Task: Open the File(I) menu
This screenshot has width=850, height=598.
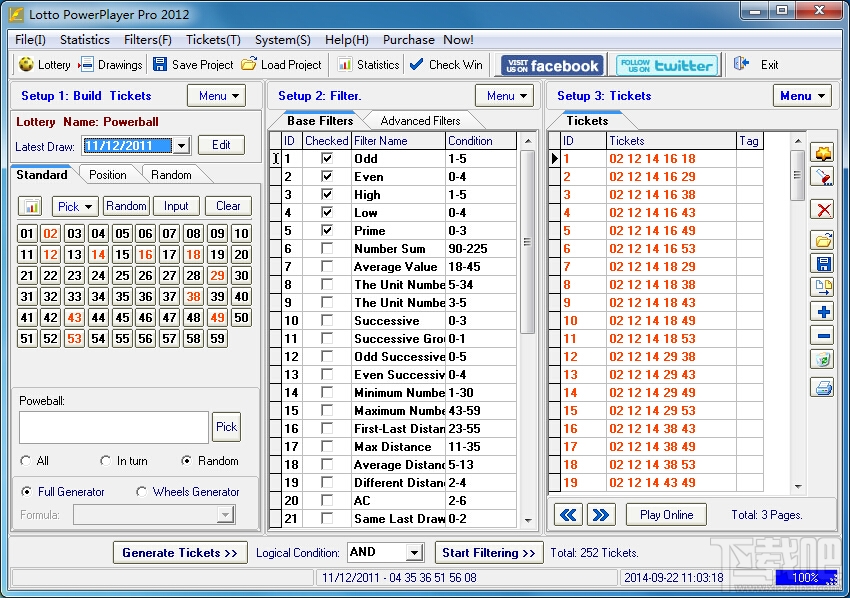Action: click(x=30, y=40)
